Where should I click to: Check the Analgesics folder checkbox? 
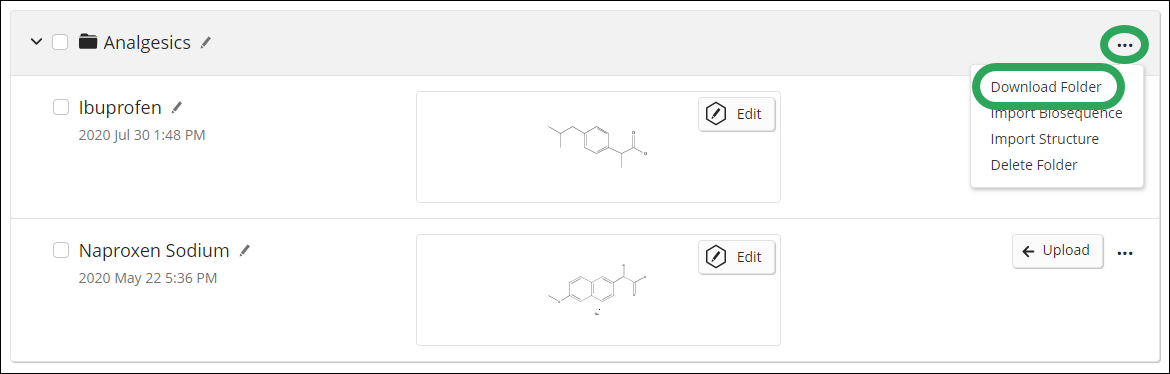tap(60, 42)
